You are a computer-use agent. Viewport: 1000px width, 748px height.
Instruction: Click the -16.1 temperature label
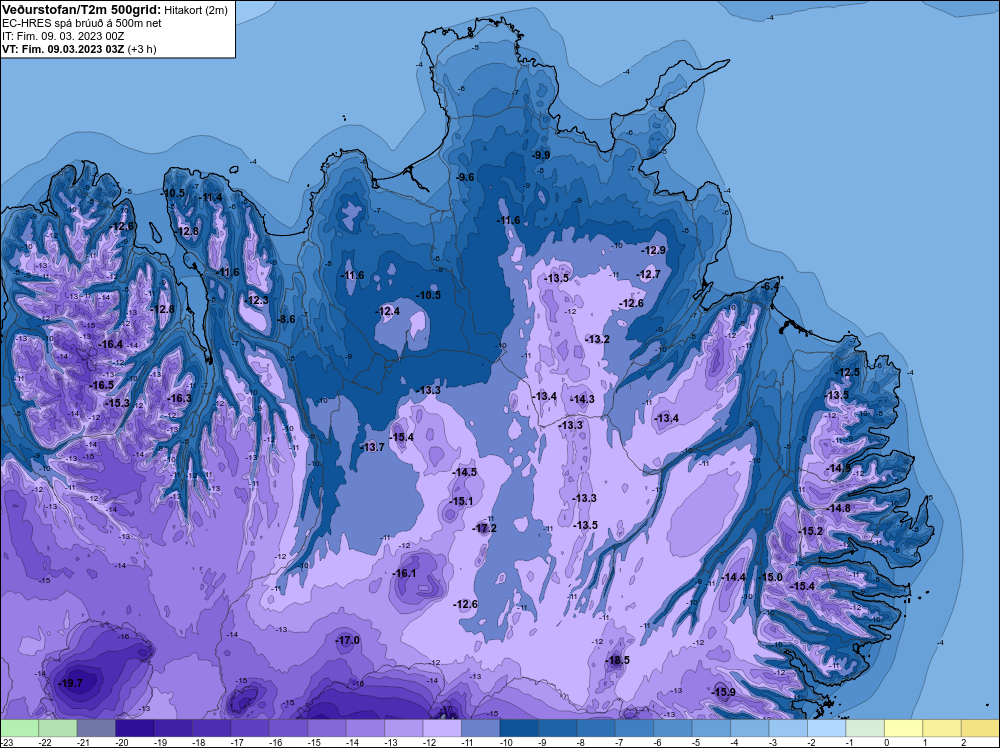pyautogui.click(x=404, y=573)
